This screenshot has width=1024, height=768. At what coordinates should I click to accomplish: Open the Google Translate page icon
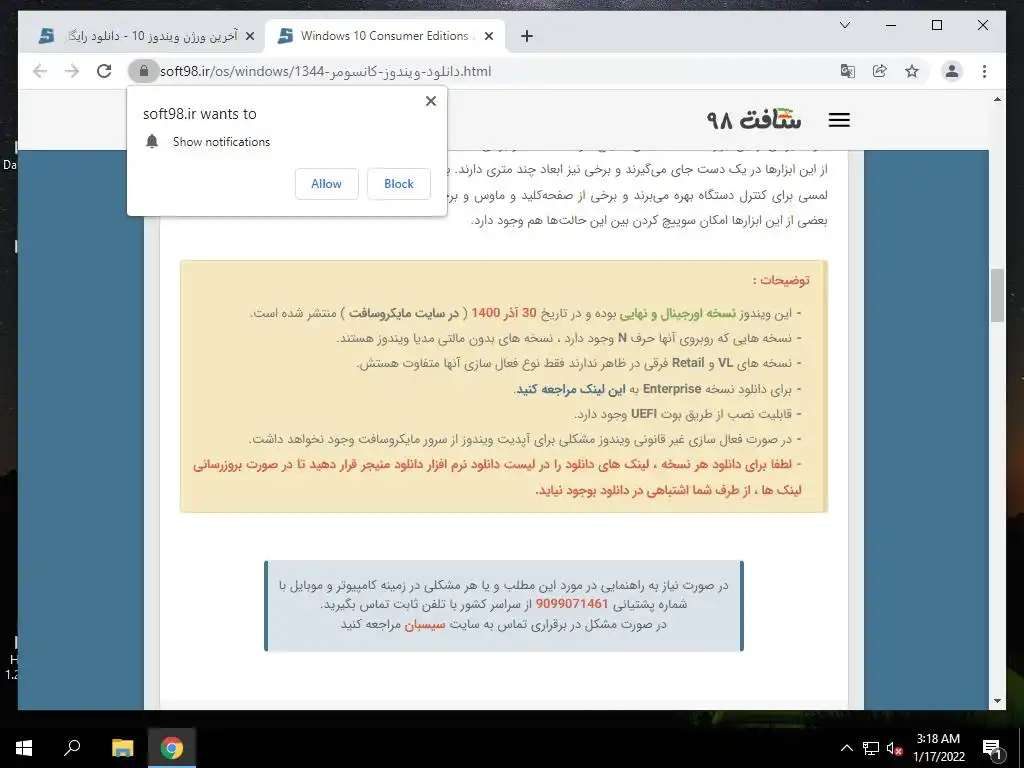(x=847, y=71)
